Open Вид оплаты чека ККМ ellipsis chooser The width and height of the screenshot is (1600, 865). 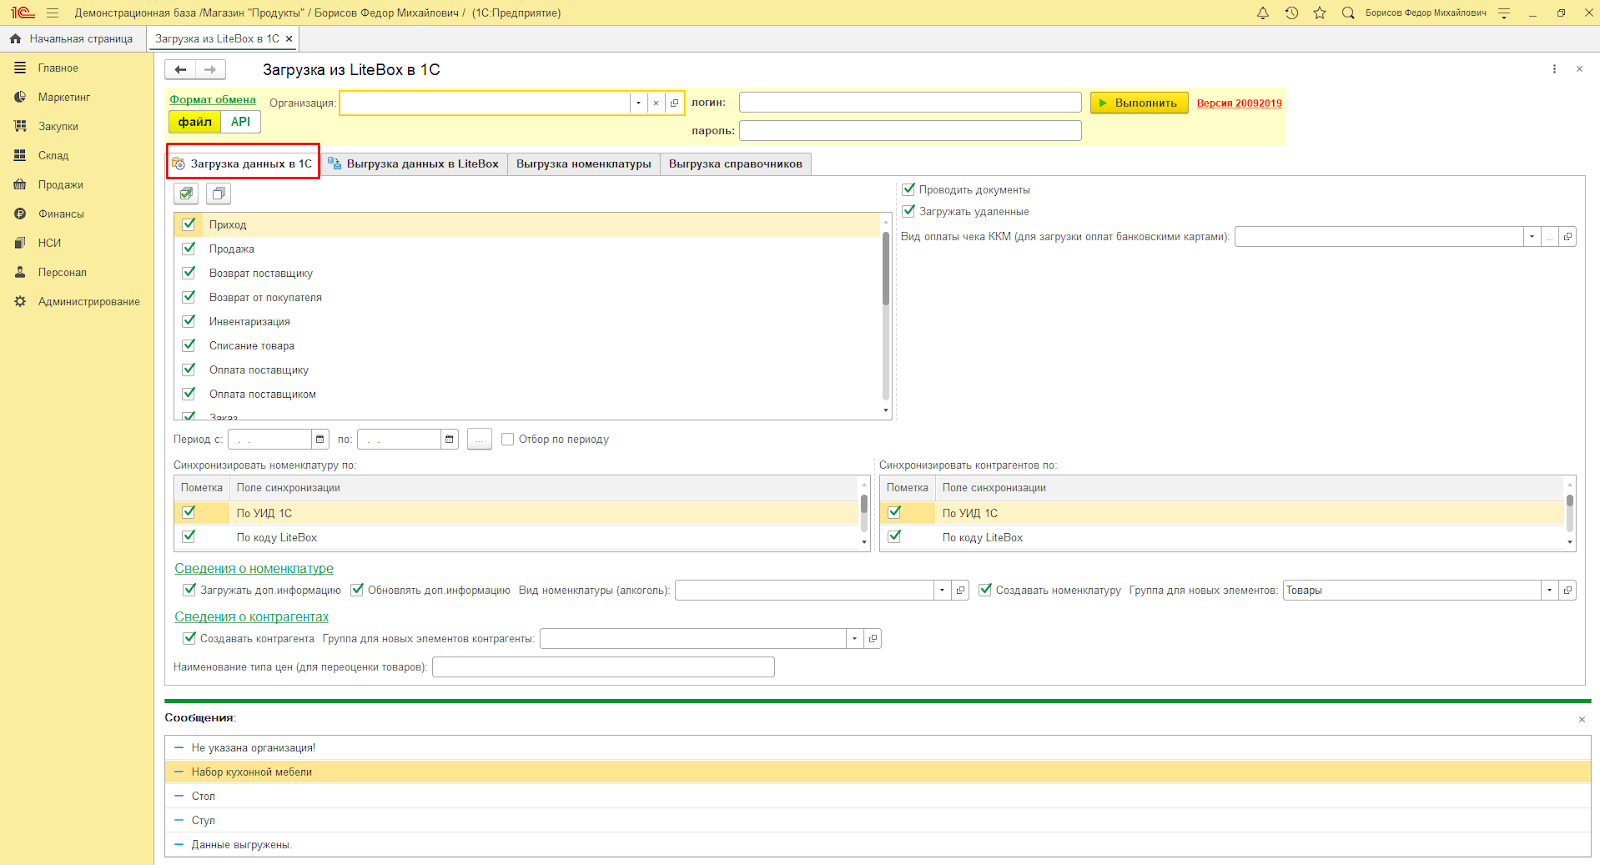[x=1550, y=237]
